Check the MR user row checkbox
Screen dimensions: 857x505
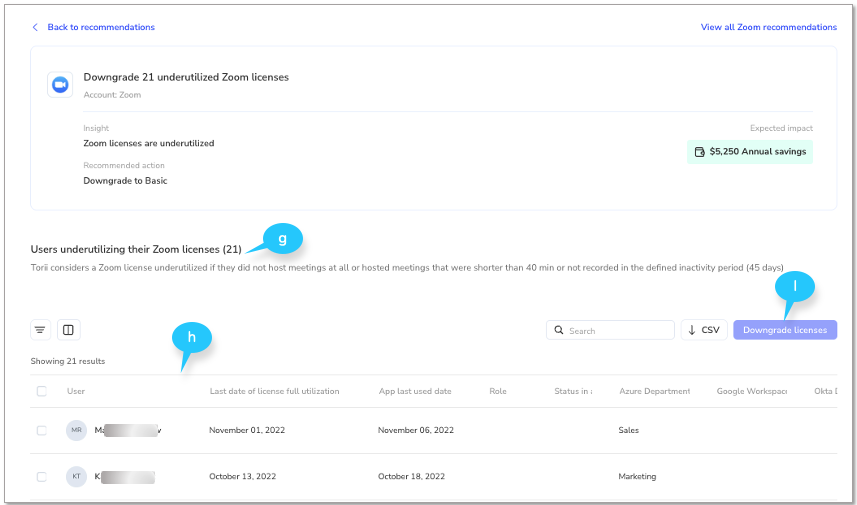pyautogui.click(x=42, y=430)
